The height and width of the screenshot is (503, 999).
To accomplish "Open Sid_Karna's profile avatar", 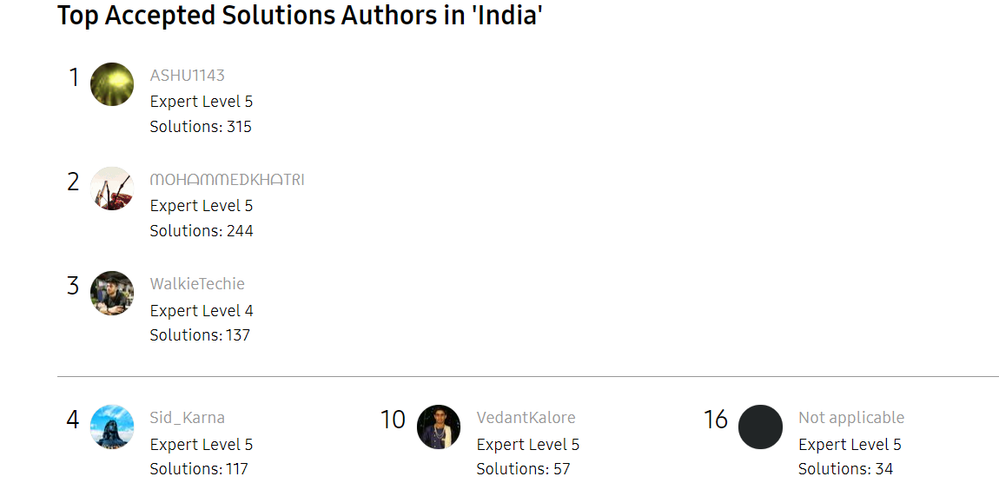I will pyautogui.click(x=112, y=426).
